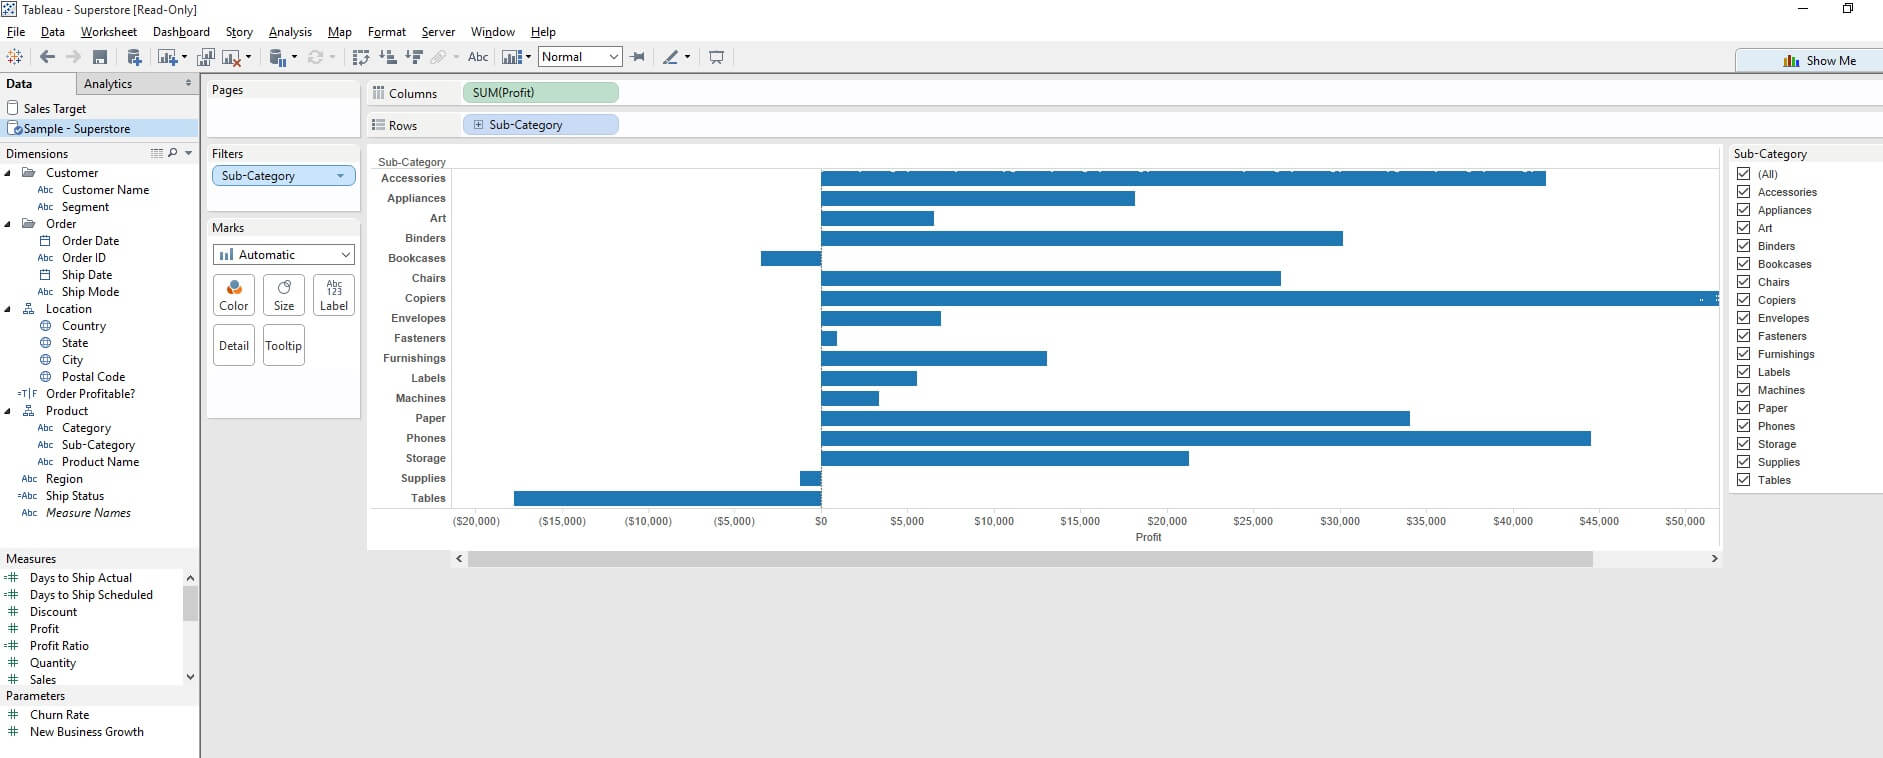
Task: Collapse the Customer folder
Action: click(x=9, y=173)
